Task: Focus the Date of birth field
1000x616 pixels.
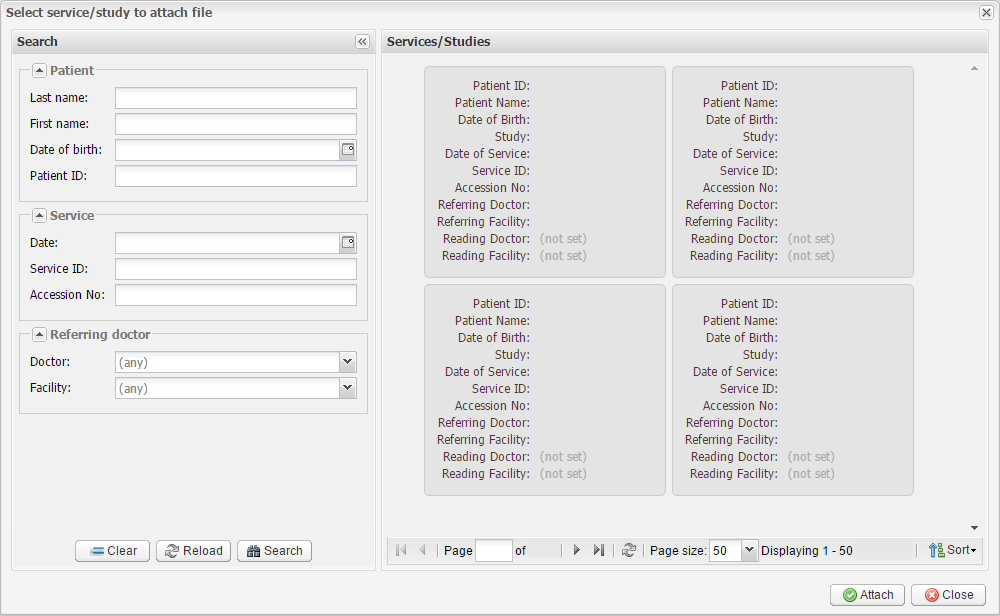Action: click(x=227, y=150)
